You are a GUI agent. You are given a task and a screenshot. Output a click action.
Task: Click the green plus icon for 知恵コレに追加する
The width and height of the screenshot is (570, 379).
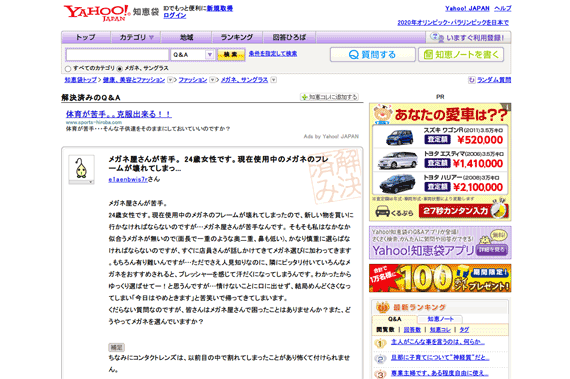(x=304, y=97)
